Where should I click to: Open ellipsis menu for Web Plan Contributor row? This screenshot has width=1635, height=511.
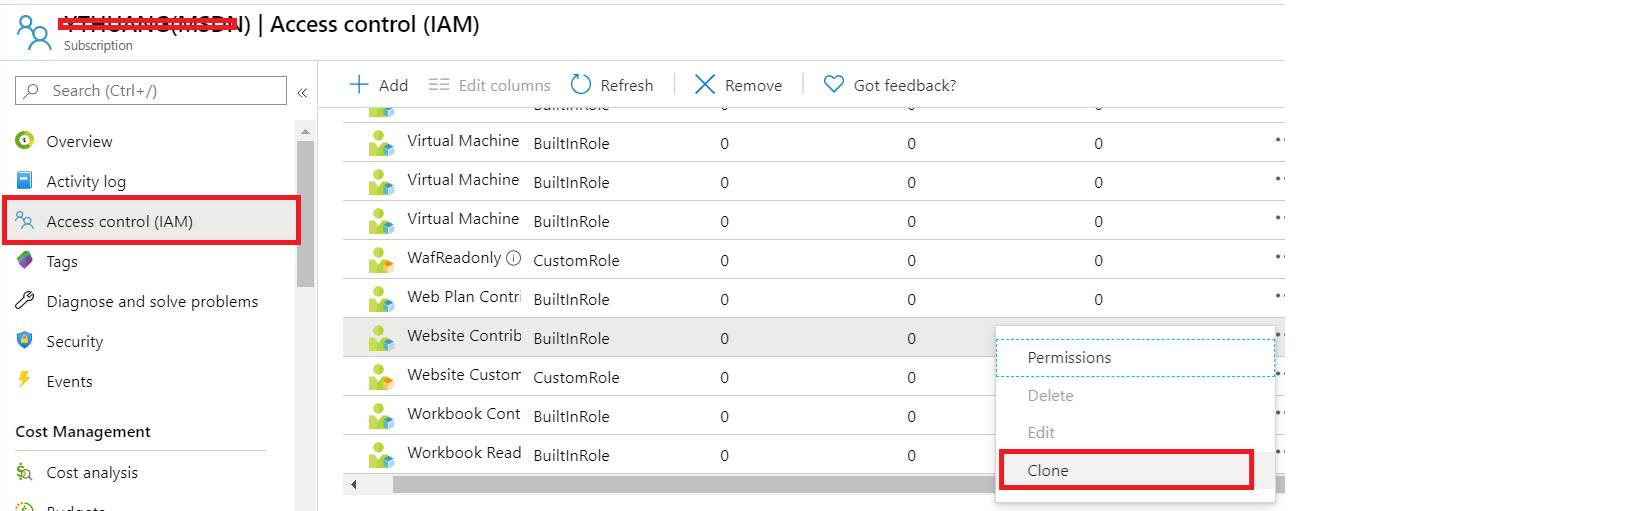[x=1279, y=296]
